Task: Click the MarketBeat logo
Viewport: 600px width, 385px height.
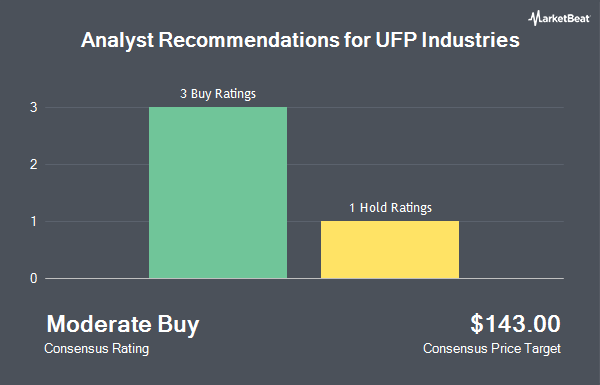Action: pos(559,18)
